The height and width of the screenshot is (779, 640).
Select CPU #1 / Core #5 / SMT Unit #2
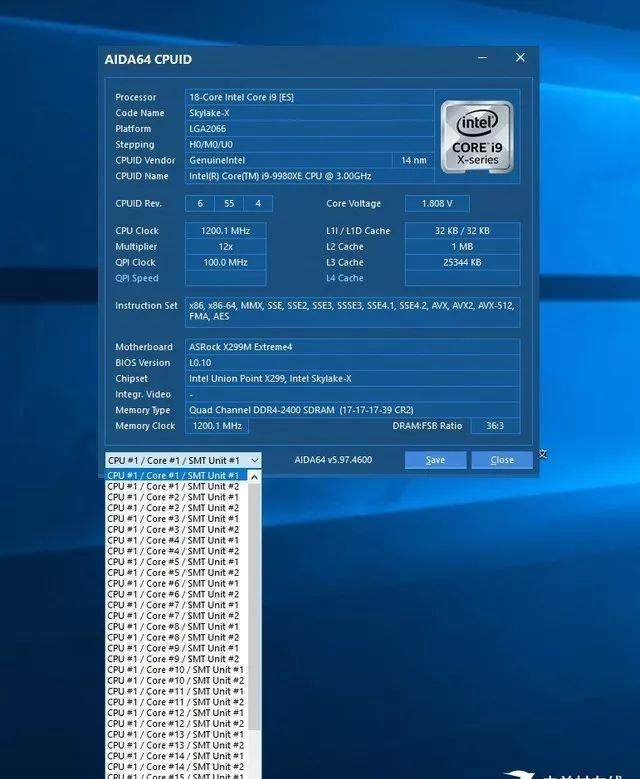[173, 573]
